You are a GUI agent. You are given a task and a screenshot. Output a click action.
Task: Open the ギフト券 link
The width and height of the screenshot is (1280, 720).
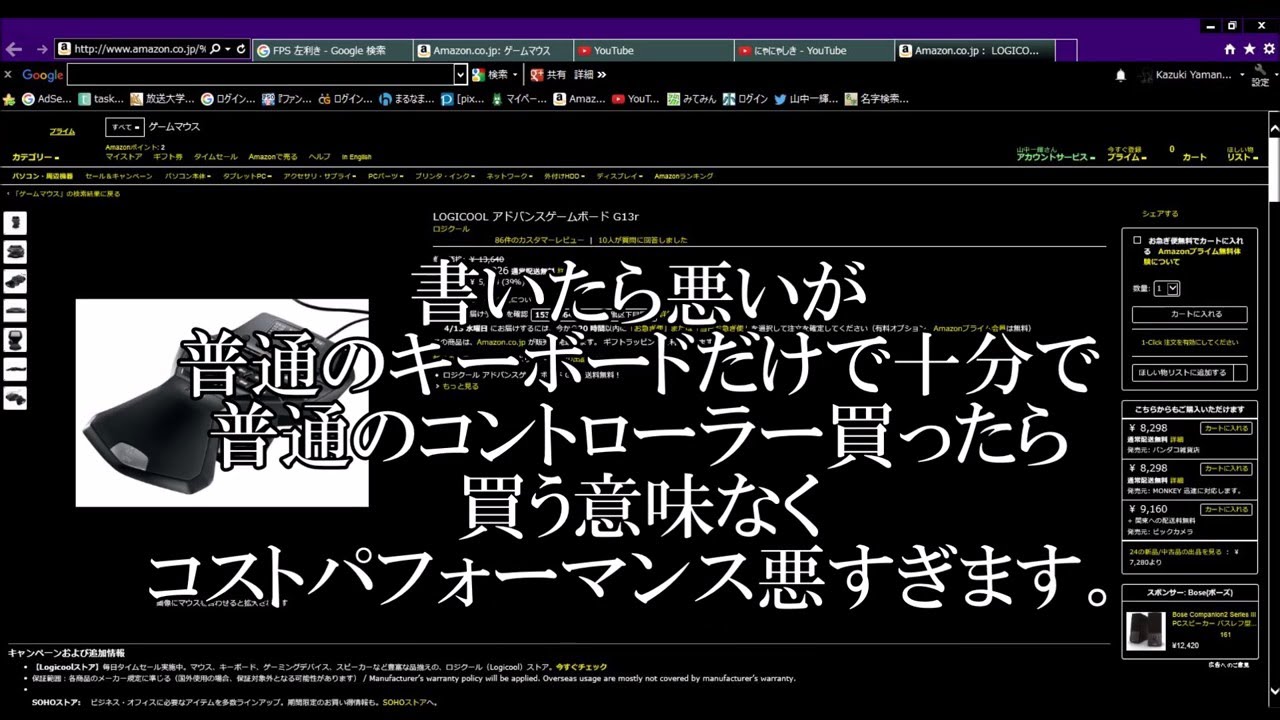click(167, 157)
